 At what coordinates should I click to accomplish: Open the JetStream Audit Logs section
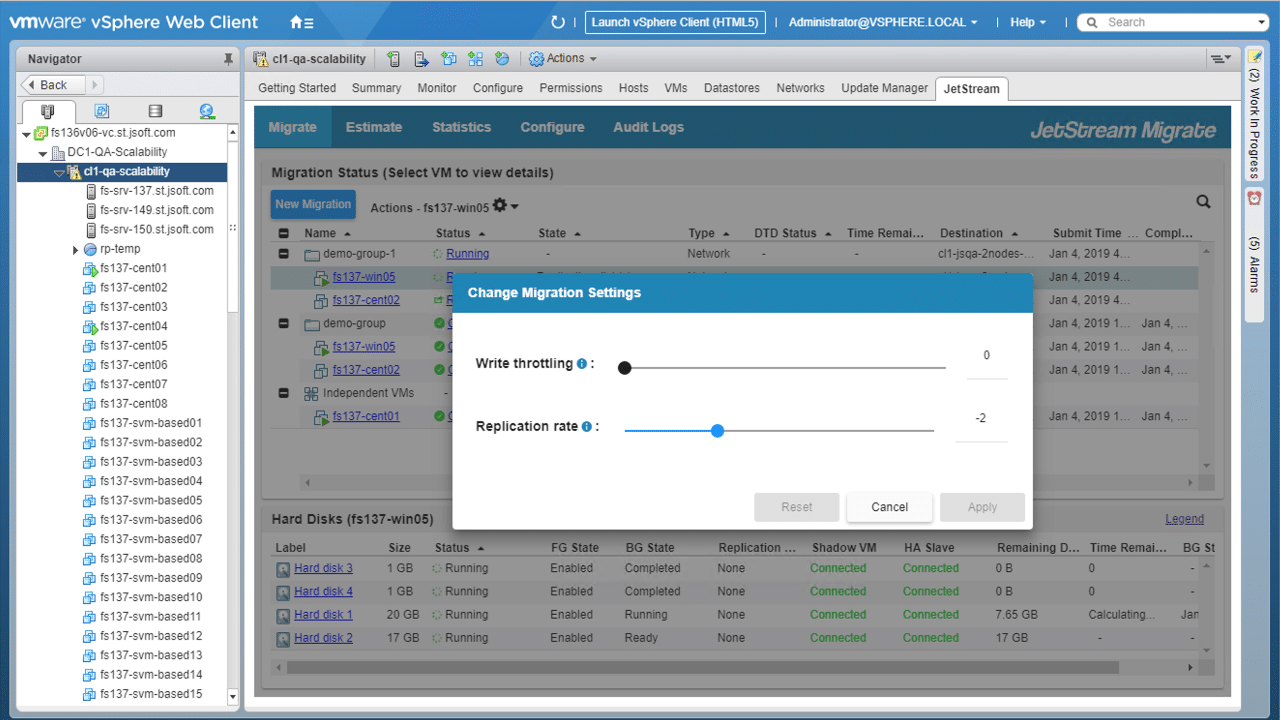(x=648, y=127)
